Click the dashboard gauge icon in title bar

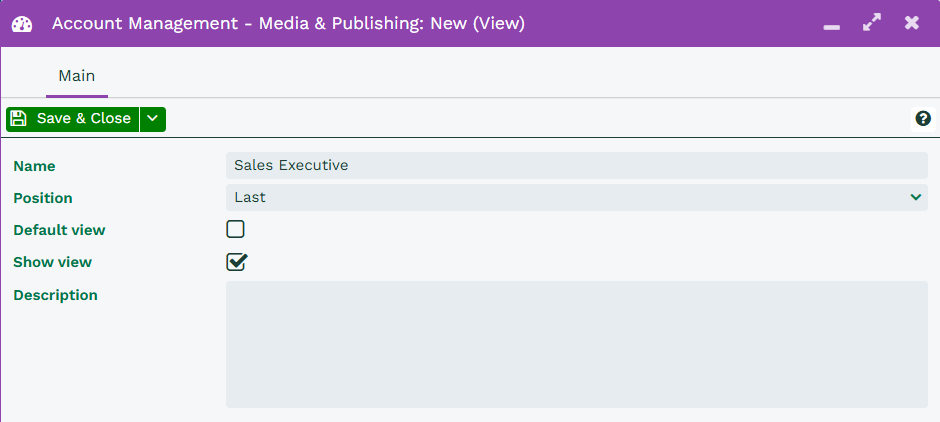click(x=22, y=23)
